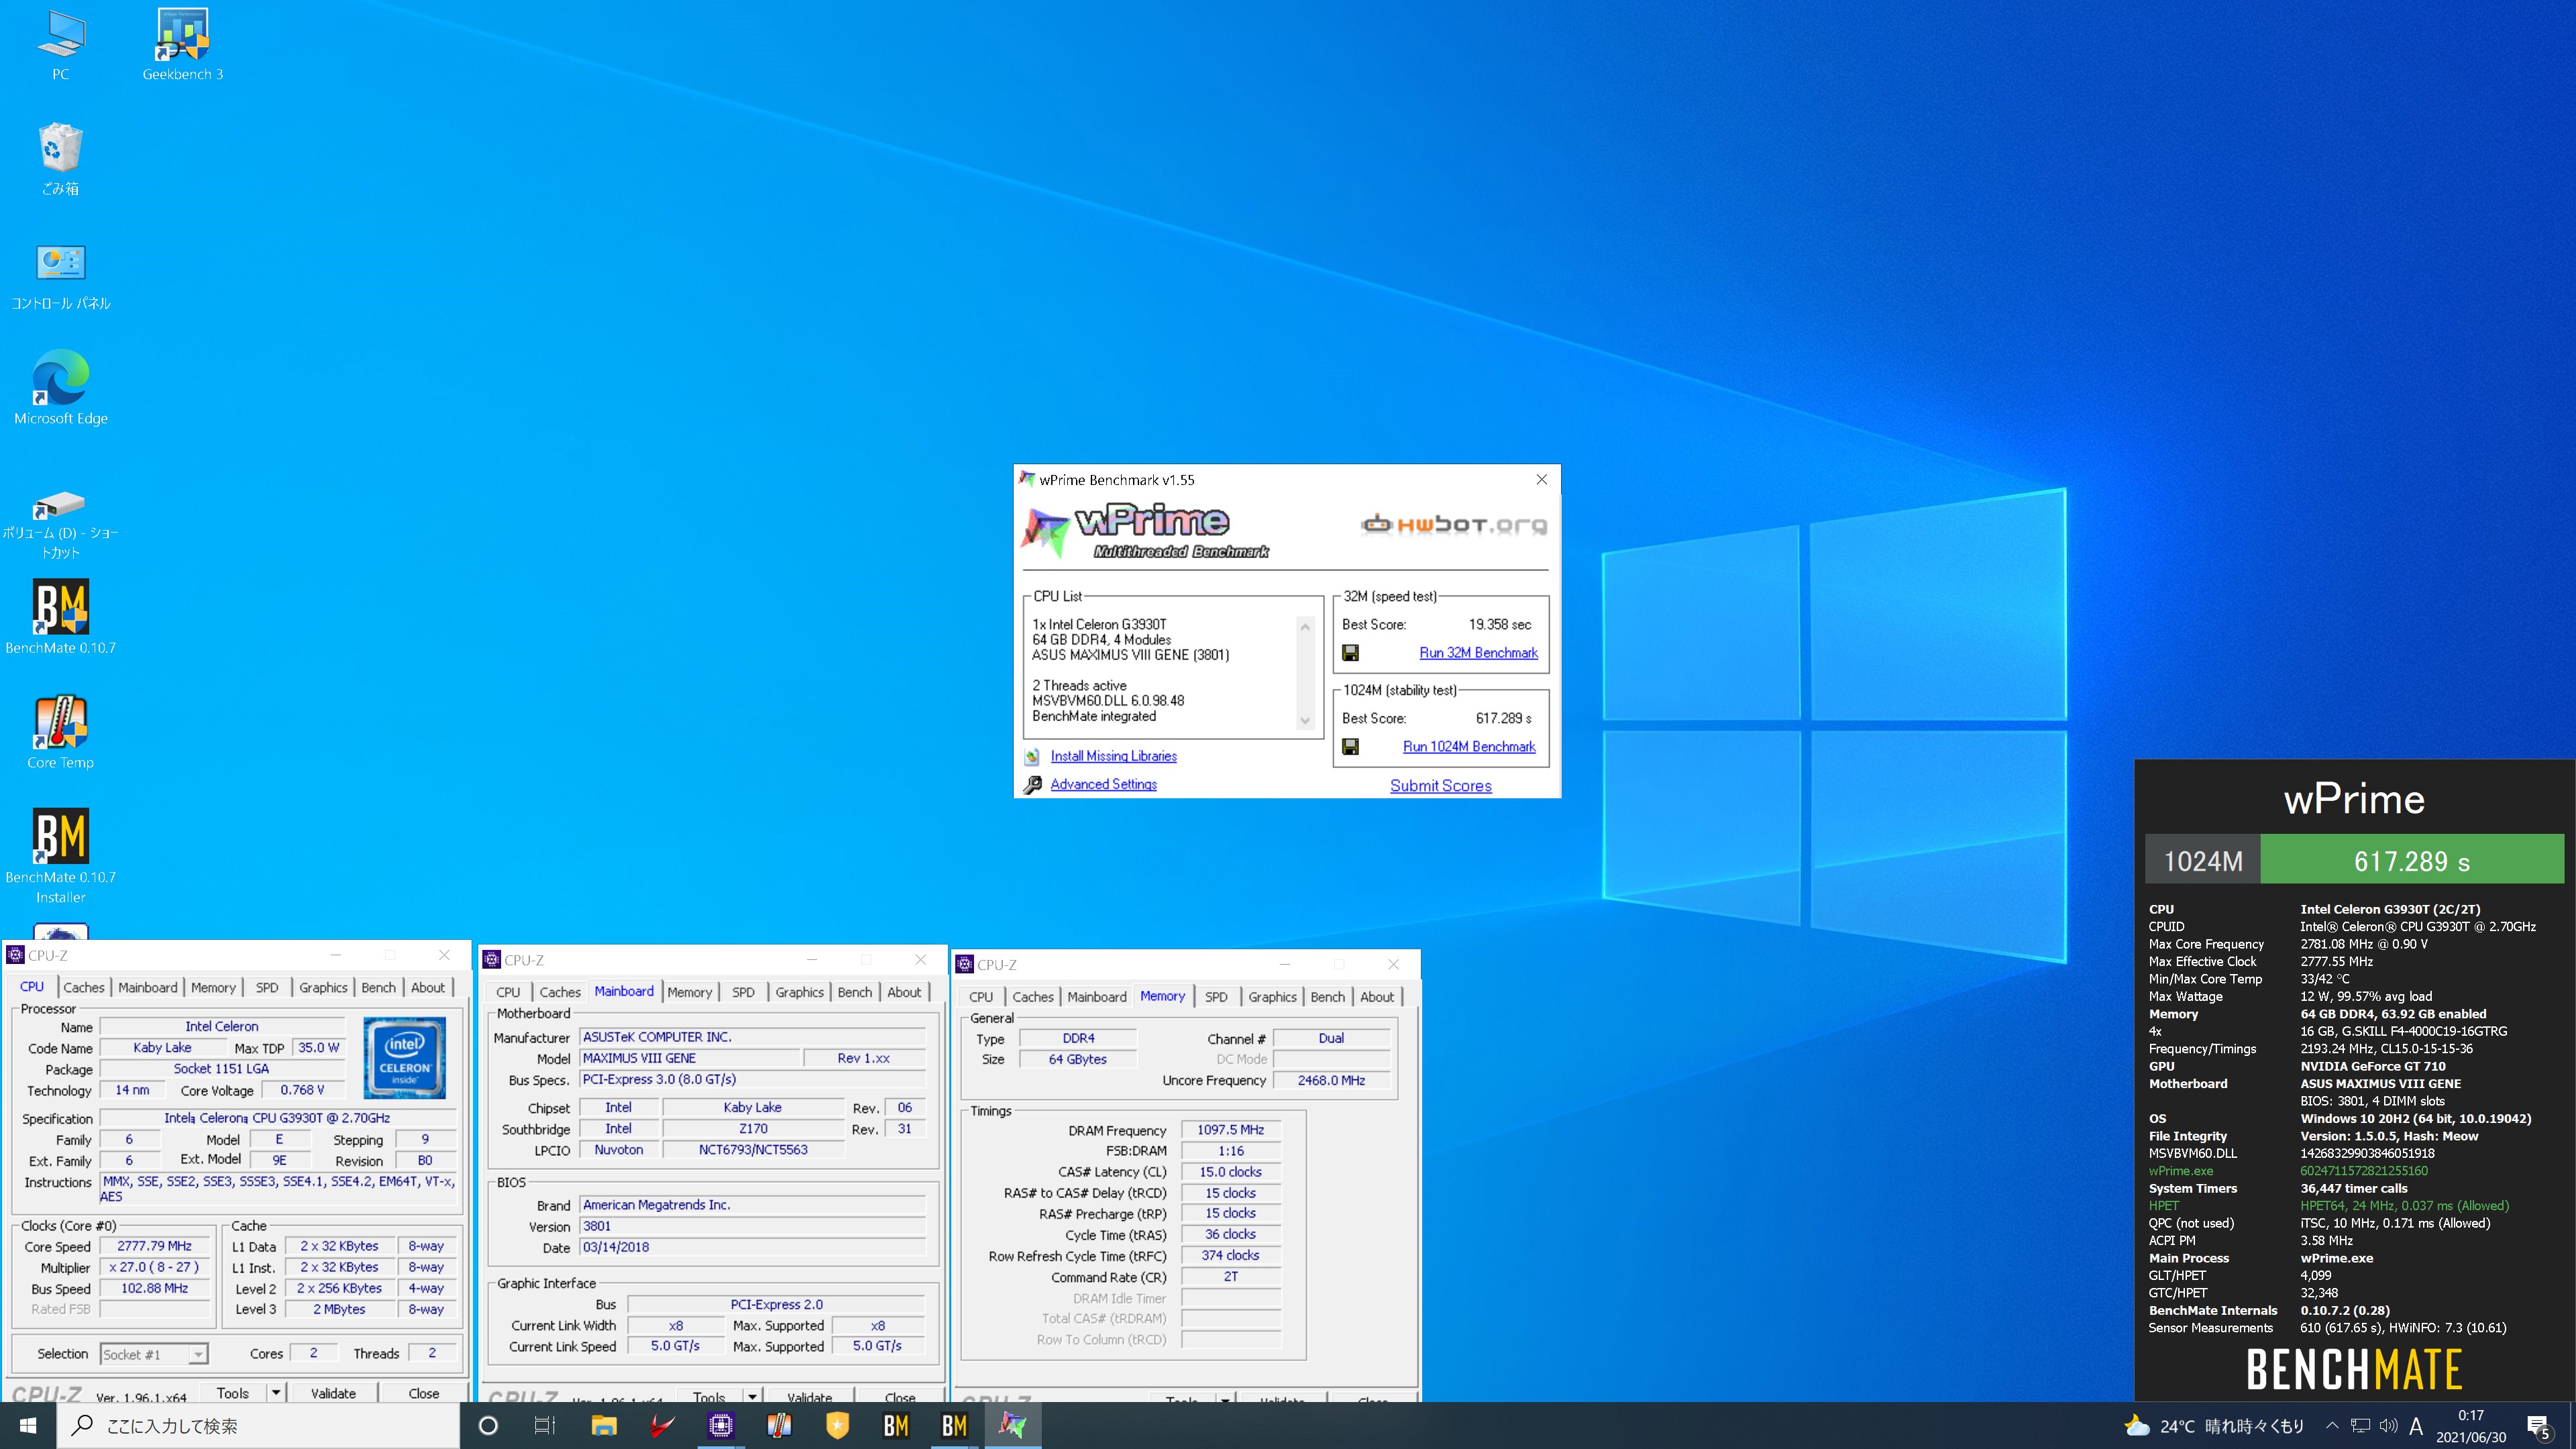Click the DRAM Frequency value 1097.5 MHz

pos(1231,1130)
